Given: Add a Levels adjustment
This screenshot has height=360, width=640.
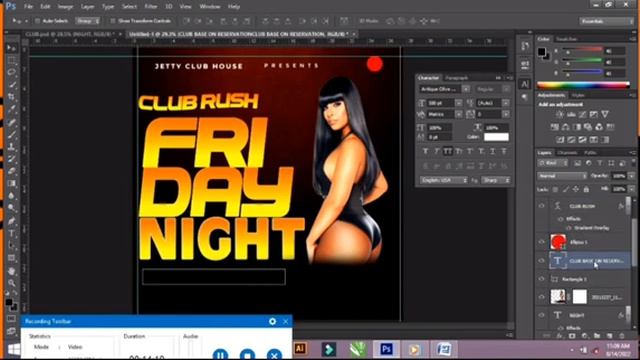Looking at the screenshot, I should click(571, 115).
